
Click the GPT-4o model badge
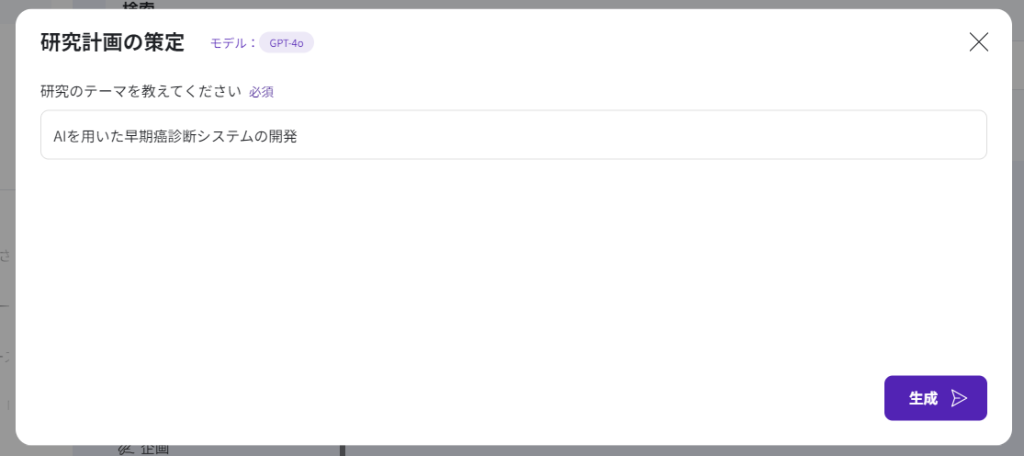pyautogui.click(x=286, y=43)
